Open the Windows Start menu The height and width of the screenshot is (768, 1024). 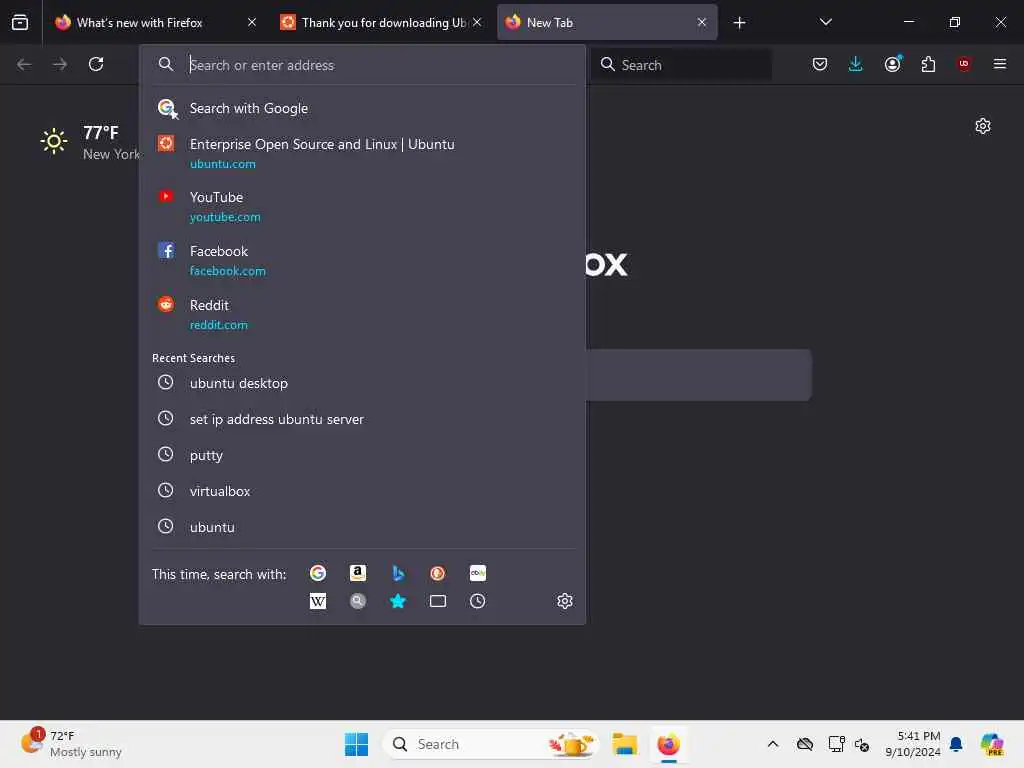pyautogui.click(x=356, y=744)
